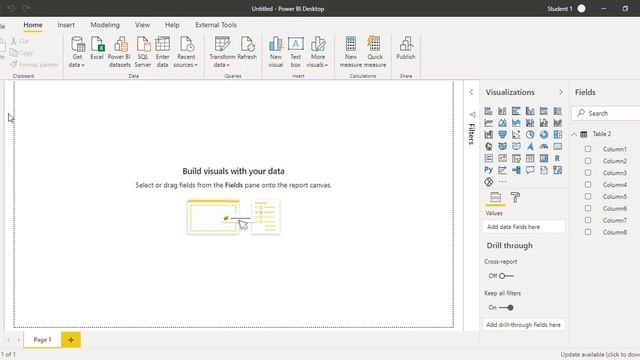
Task: Enable the Column5 field
Action: pos(588,196)
